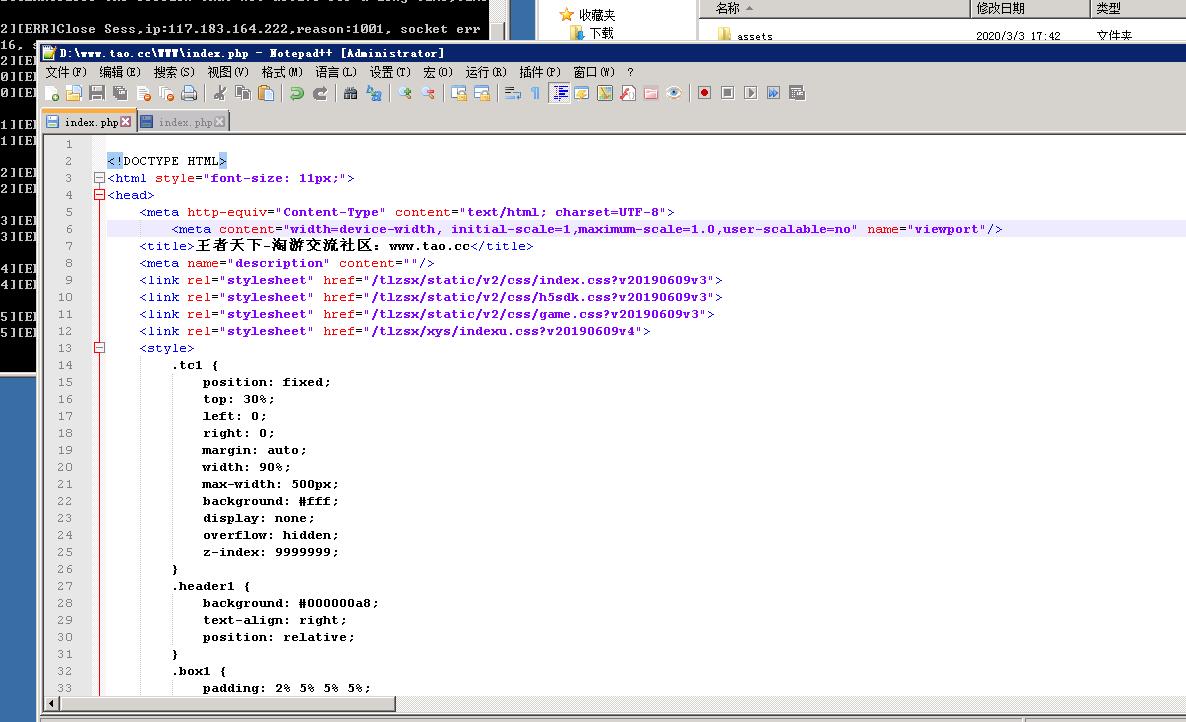The width and height of the screenshot is (1186, 722).
Task: Sort by the 修改日期 column header
Action: point(1000,8)
